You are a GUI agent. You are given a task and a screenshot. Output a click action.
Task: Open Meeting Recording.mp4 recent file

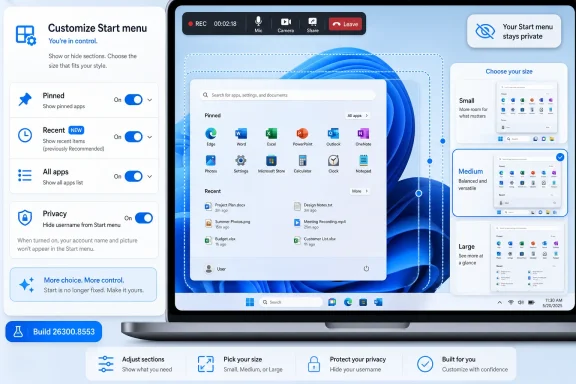click(320, 224)
